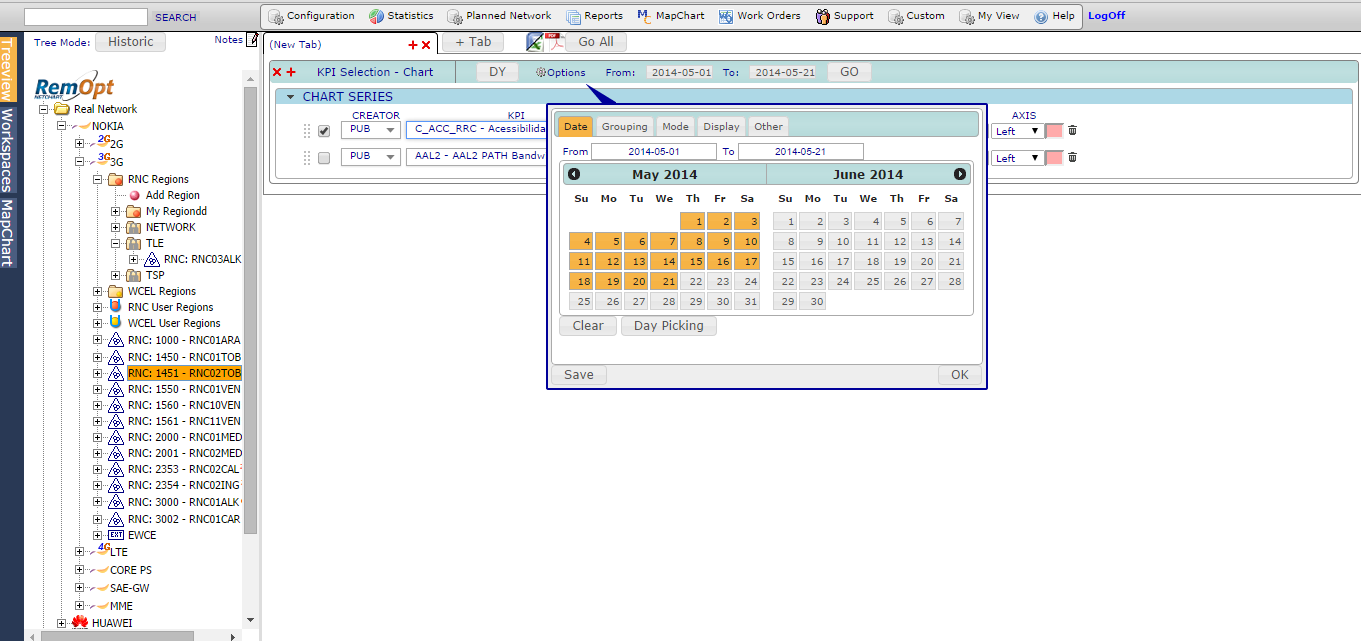Click the Notes edit icon
This screenshot has height=641, width=1361.
pos(252,40)
